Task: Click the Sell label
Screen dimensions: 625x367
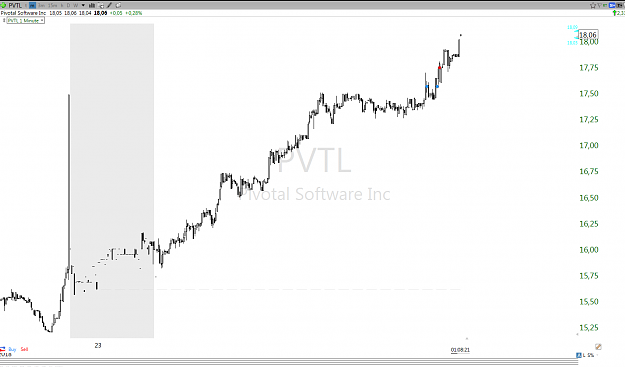Action: [x=24, y=349]
